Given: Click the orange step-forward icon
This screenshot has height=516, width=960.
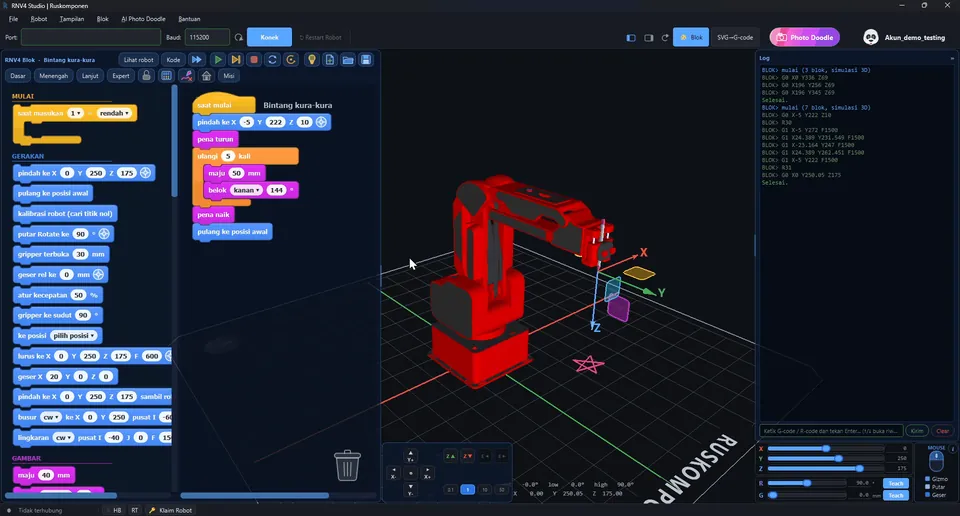Looking at the screenshot, I should pyautogui.click(x=236, y=60).
